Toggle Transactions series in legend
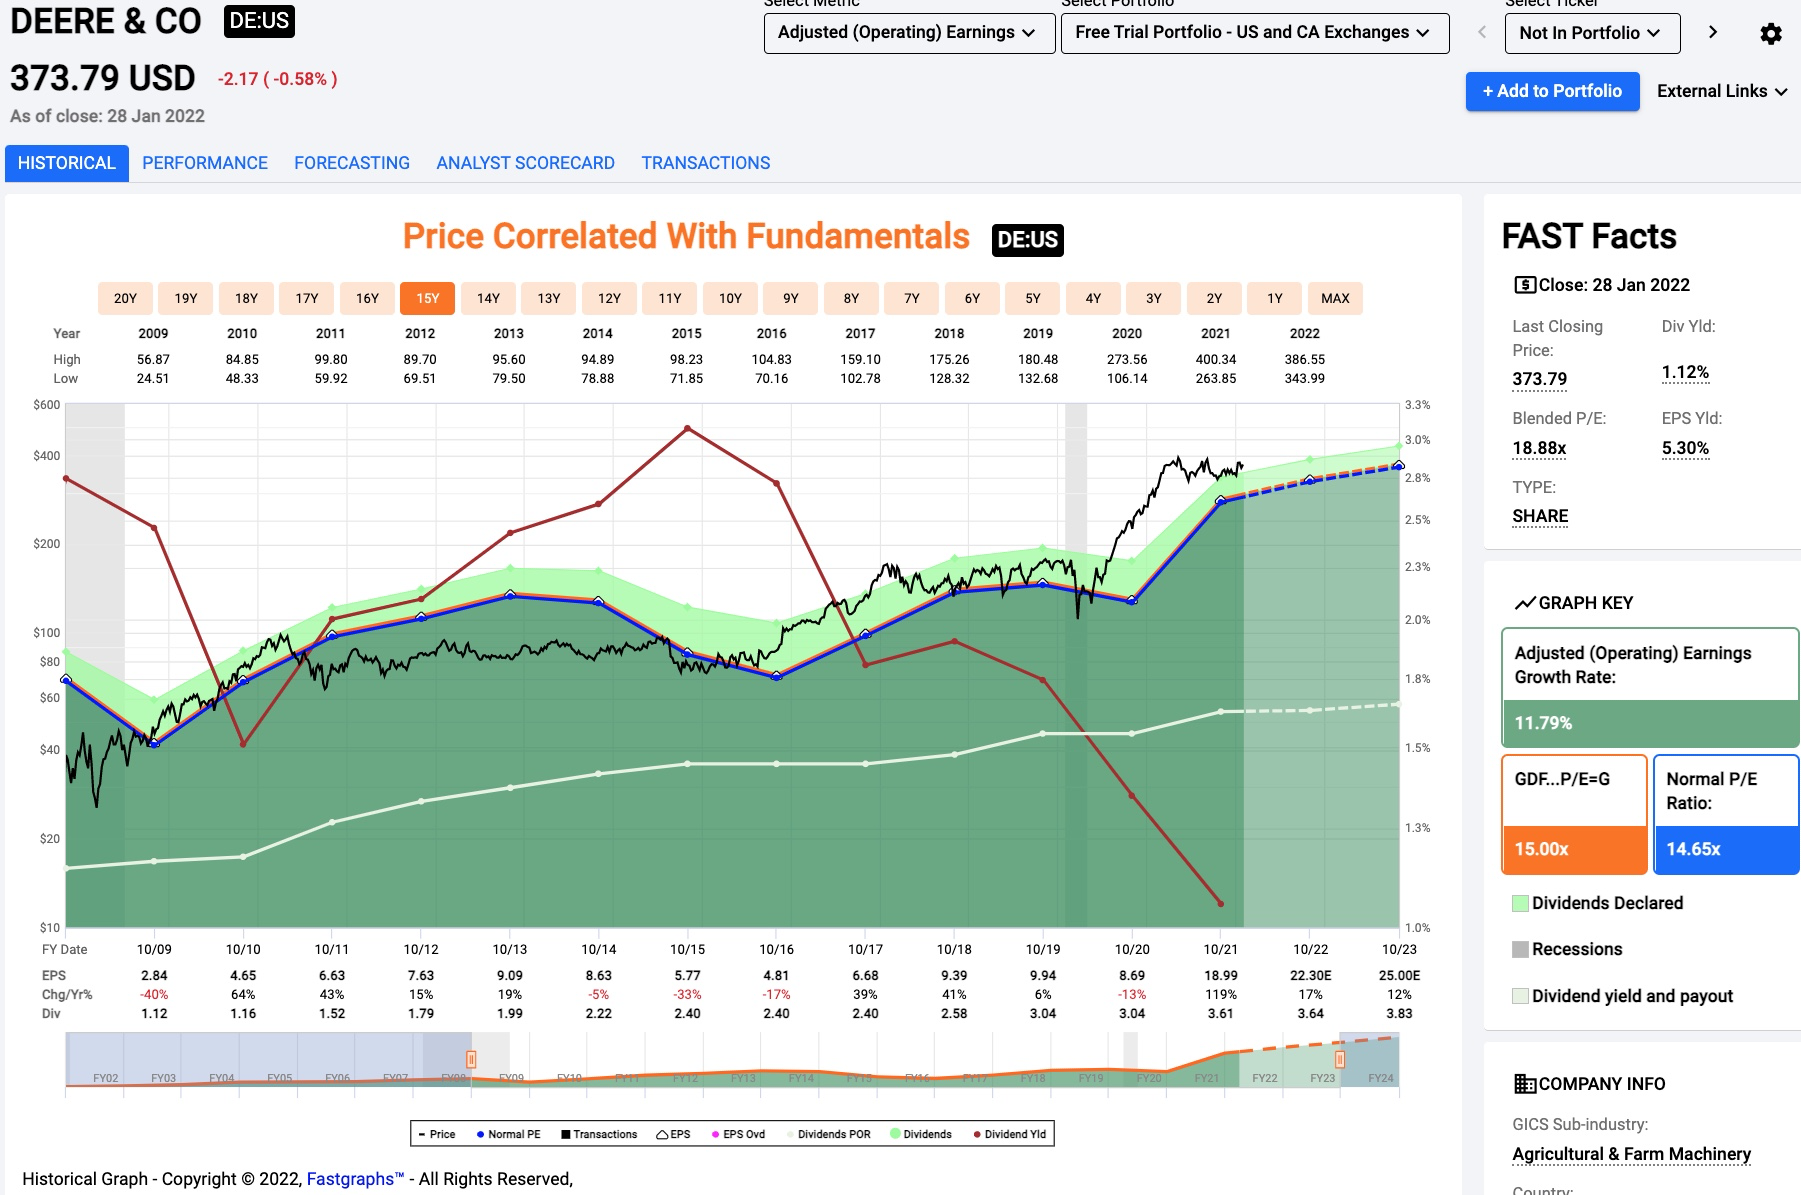The image size is (1801, 1195). click(x=599, y=1134)
